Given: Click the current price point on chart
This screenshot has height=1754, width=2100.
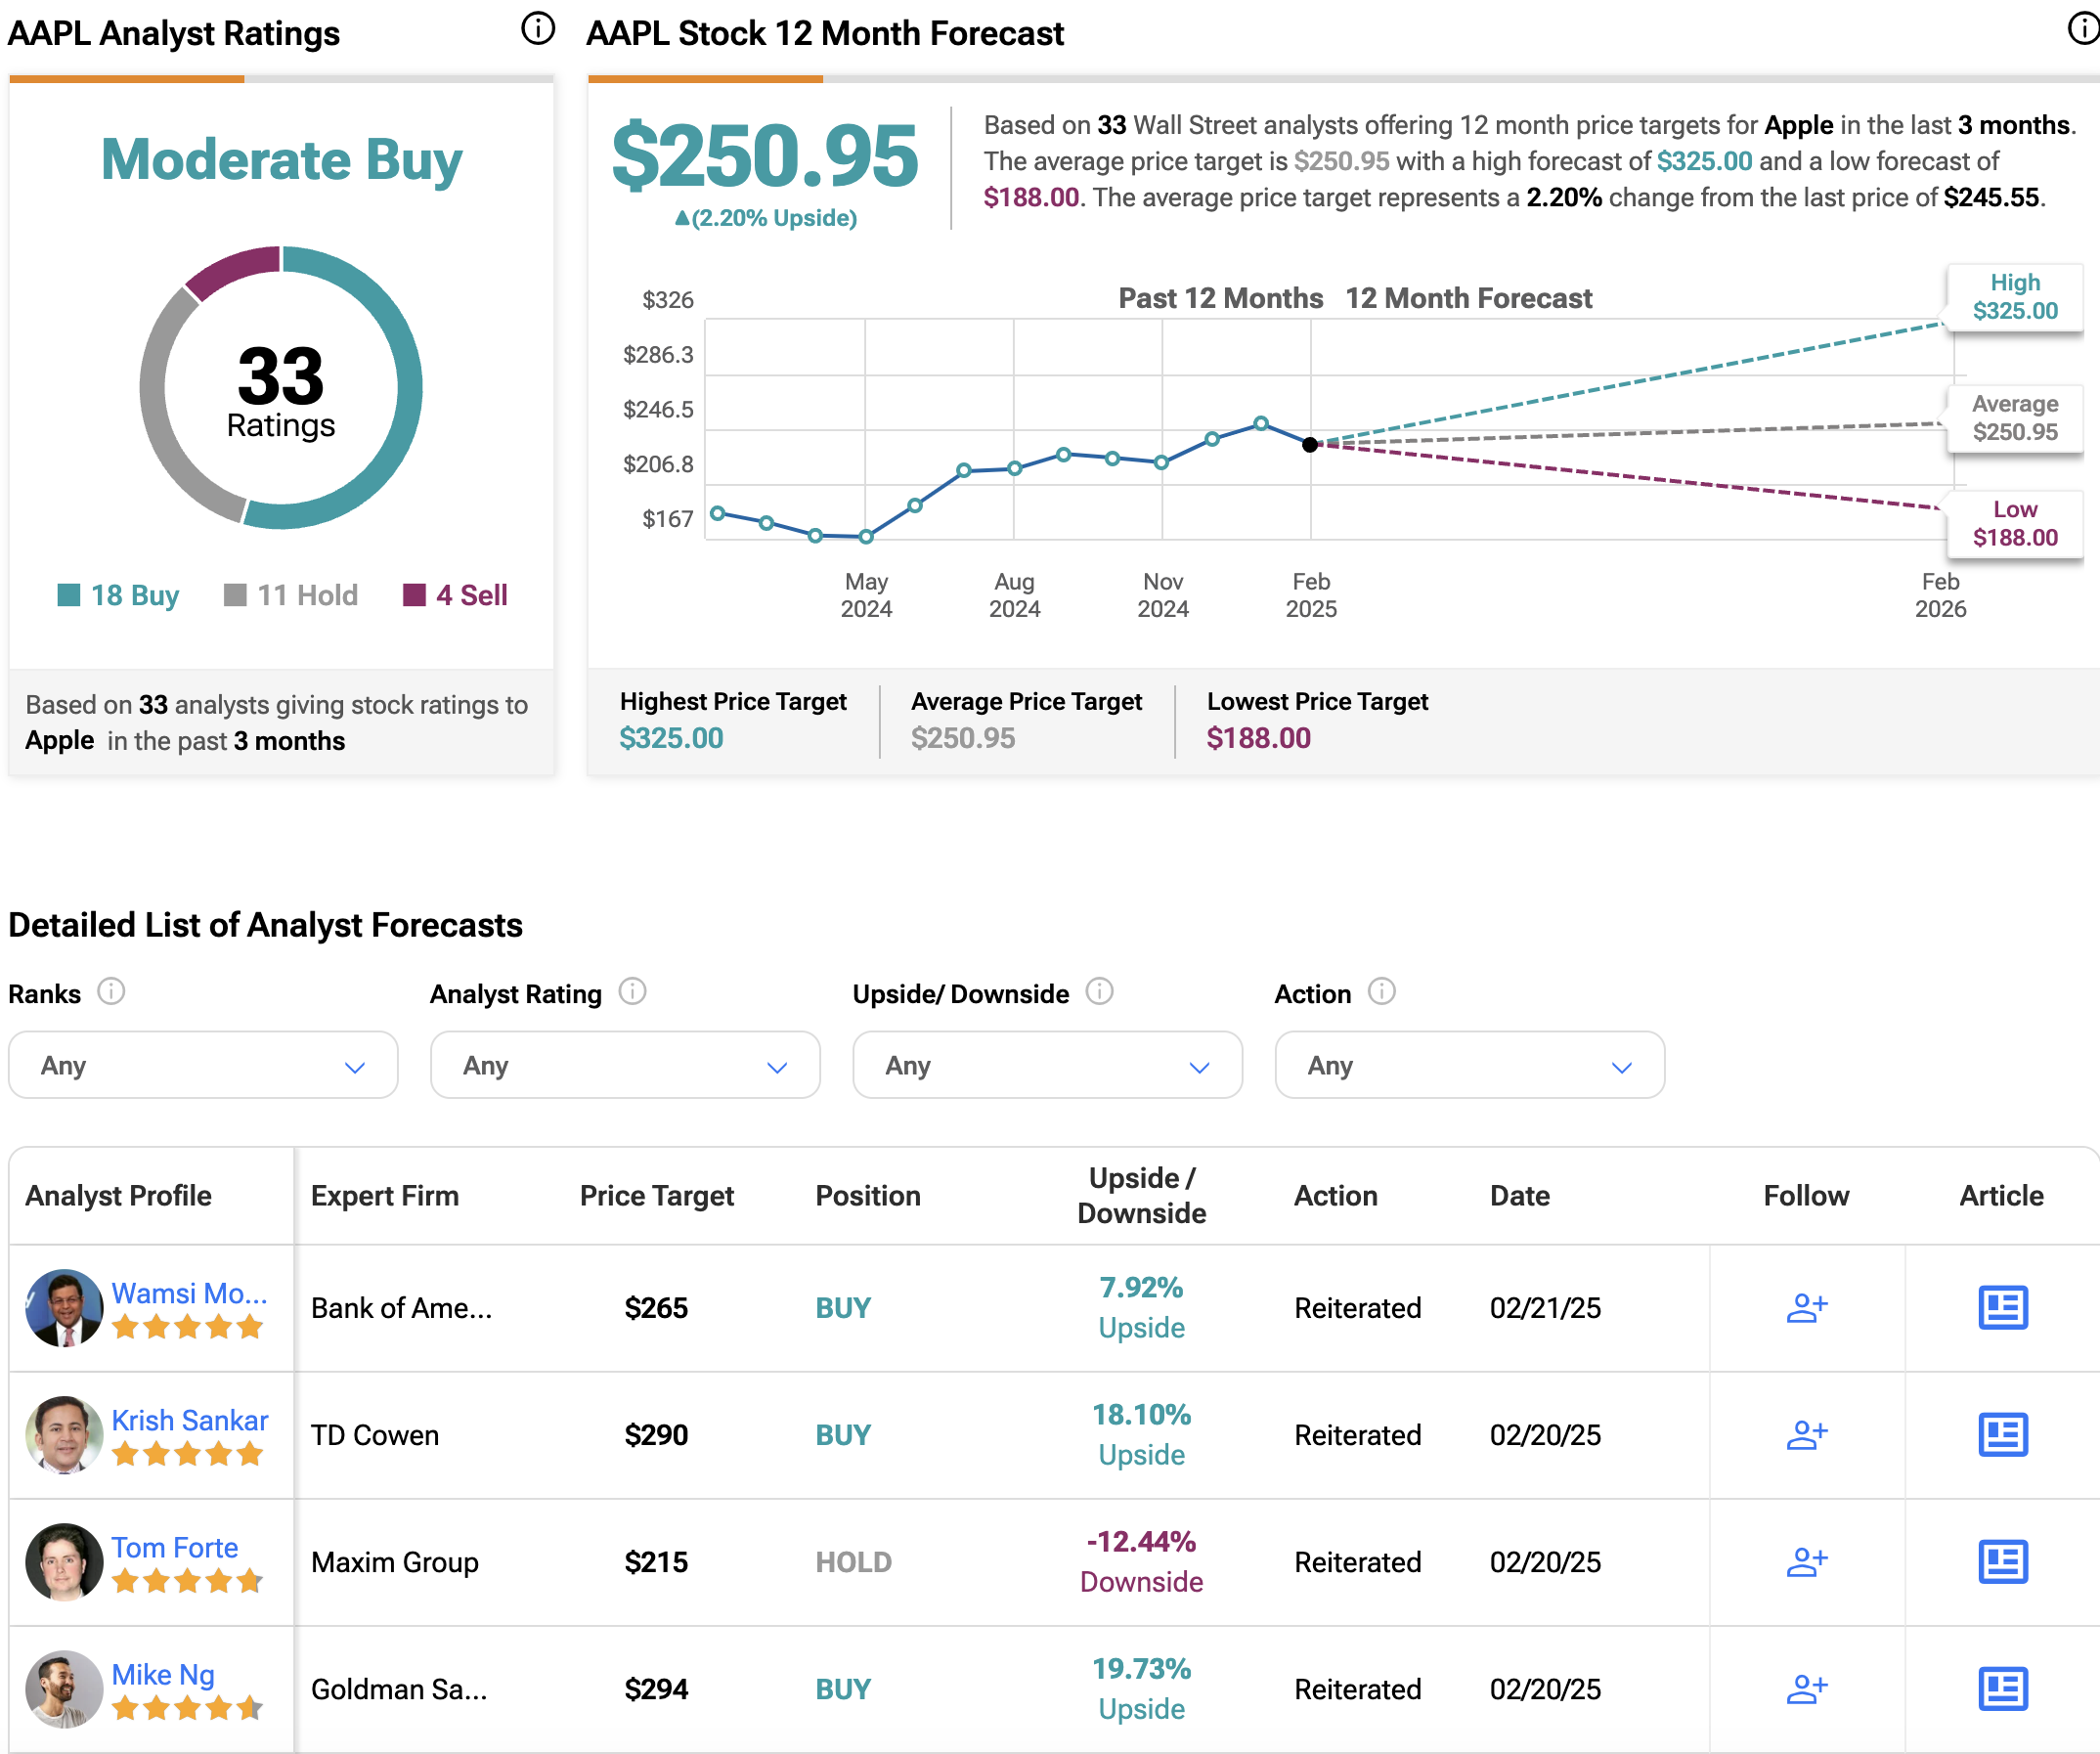Looking at the screenshot, I should (1310, 444).
